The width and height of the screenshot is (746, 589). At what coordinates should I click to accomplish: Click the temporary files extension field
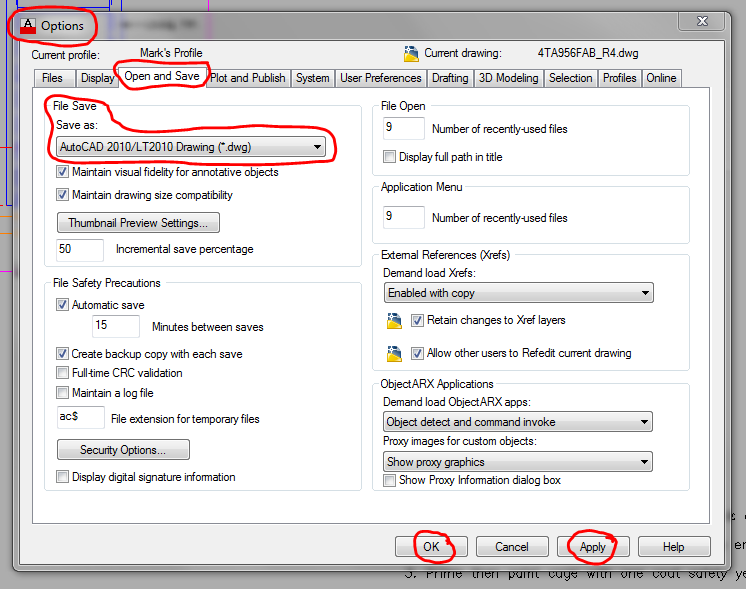click(80, 417)
